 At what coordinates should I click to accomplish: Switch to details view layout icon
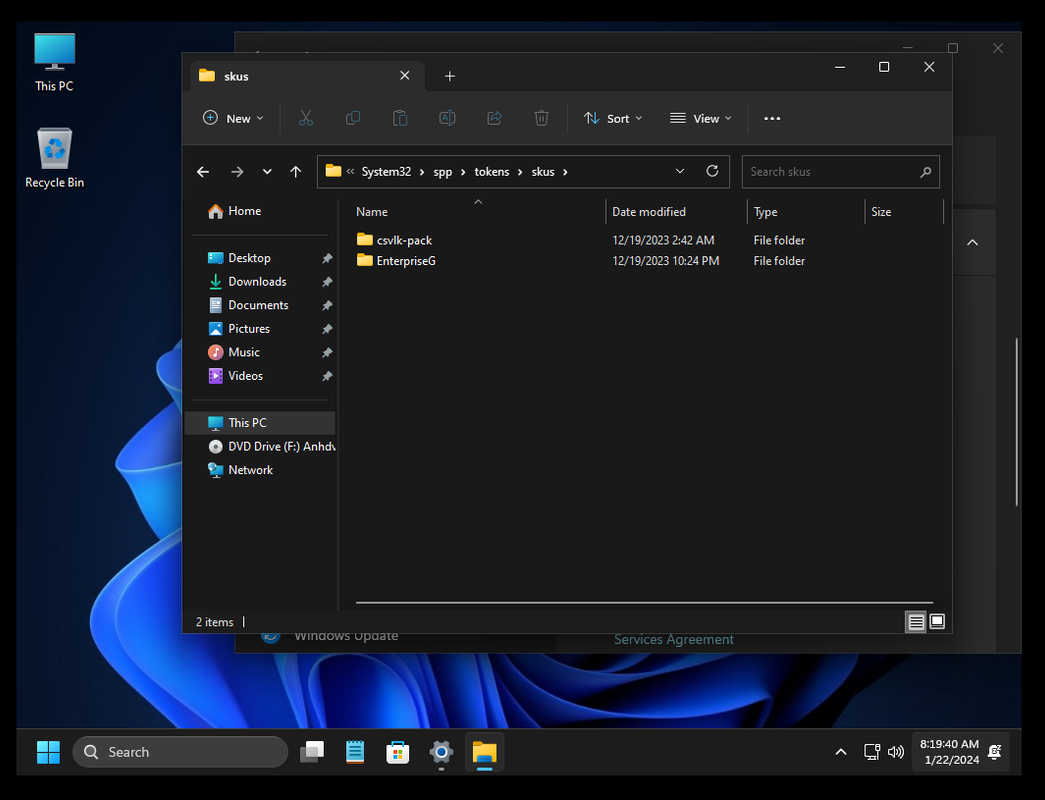tap(916, 622)
